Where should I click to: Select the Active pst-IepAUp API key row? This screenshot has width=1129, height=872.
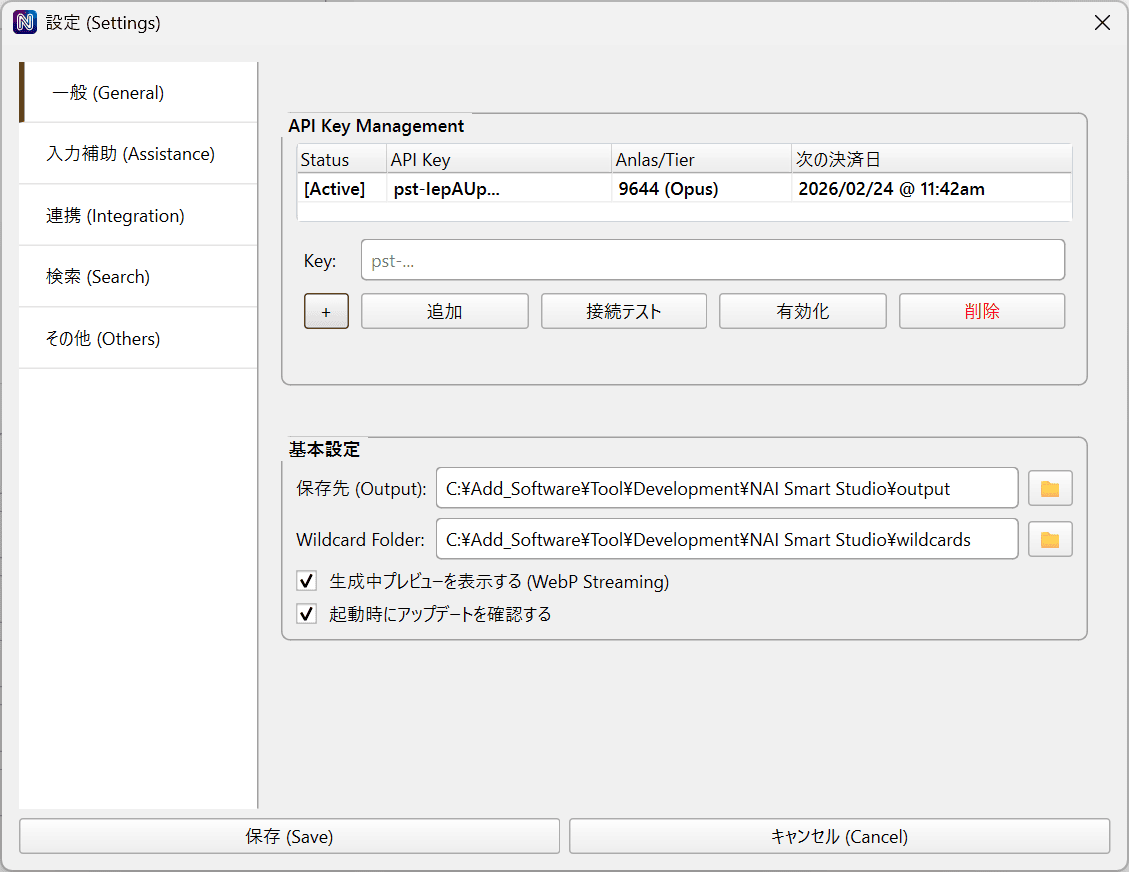pyautogui.click(x=684, y=189)
